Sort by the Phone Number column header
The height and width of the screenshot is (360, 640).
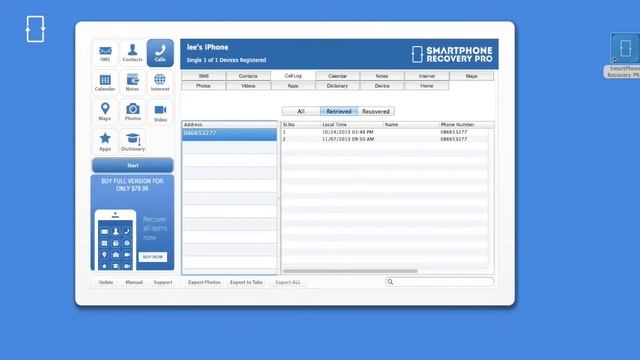[x=467, y=124]
